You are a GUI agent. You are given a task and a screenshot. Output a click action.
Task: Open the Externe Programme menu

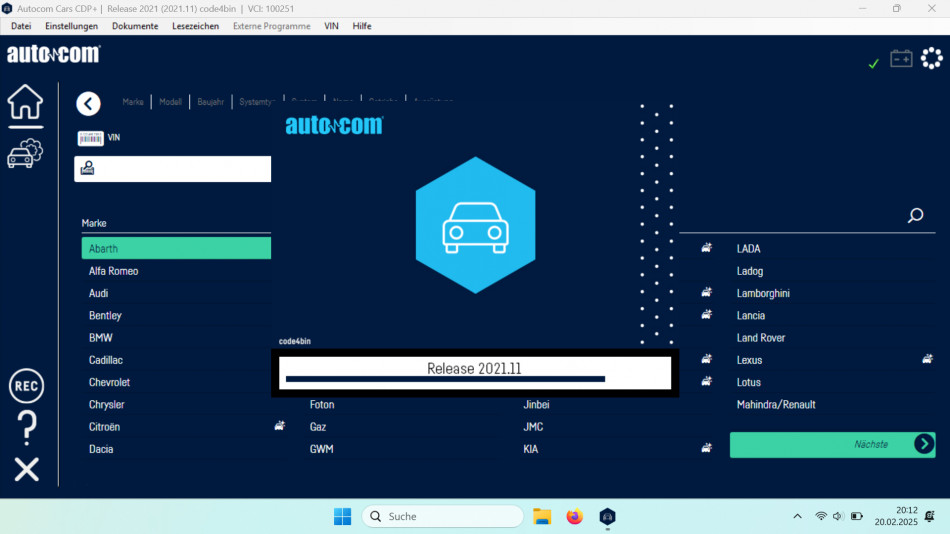point(271,26)
